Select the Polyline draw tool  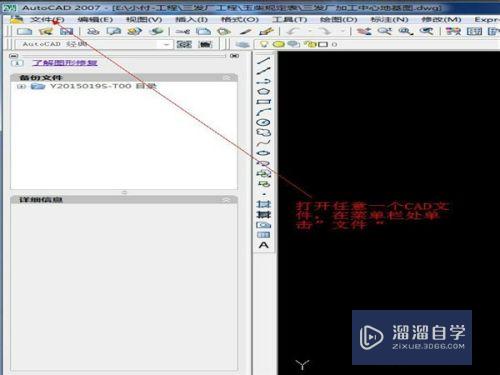click(264, 81)
